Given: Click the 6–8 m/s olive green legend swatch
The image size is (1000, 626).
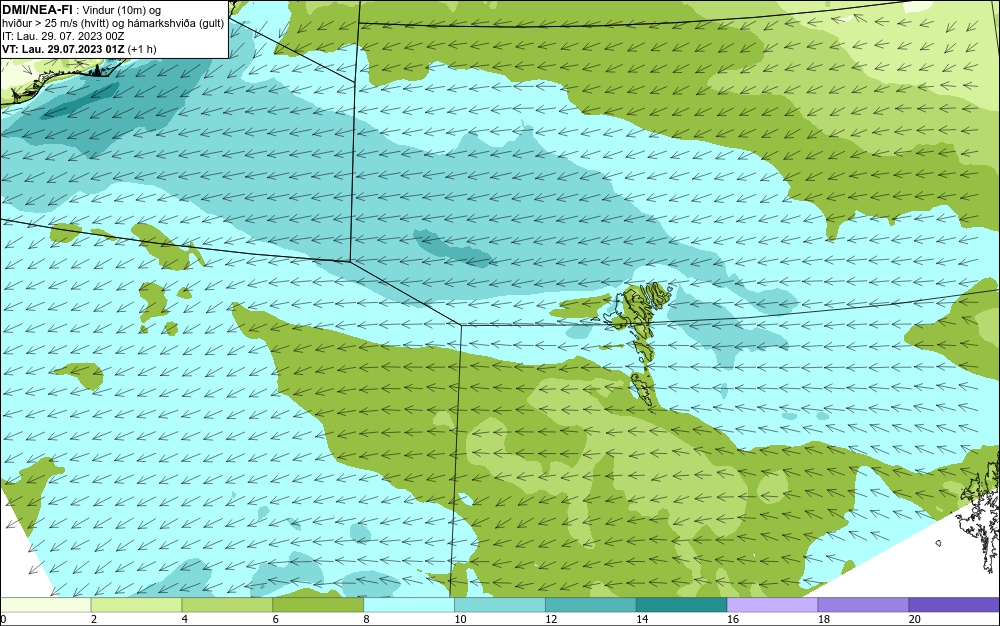Looking at the screenshot, I should pyautogui.click(x=318, y=605).
